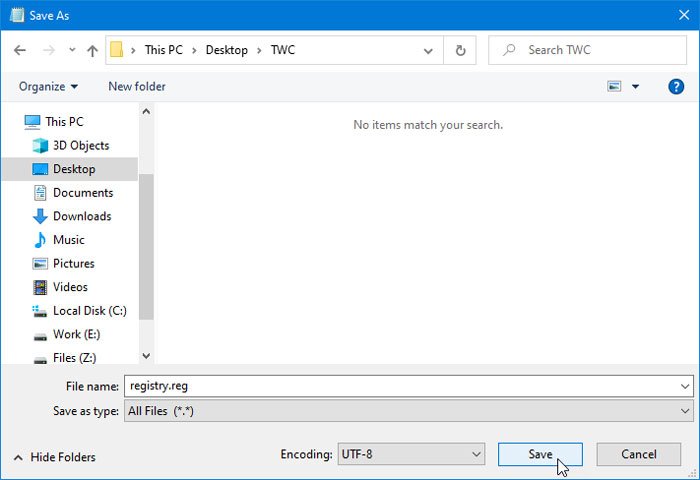Click New folder in toolbar
The height and width of the screenshot is (480, 700).
click(137, 87)
